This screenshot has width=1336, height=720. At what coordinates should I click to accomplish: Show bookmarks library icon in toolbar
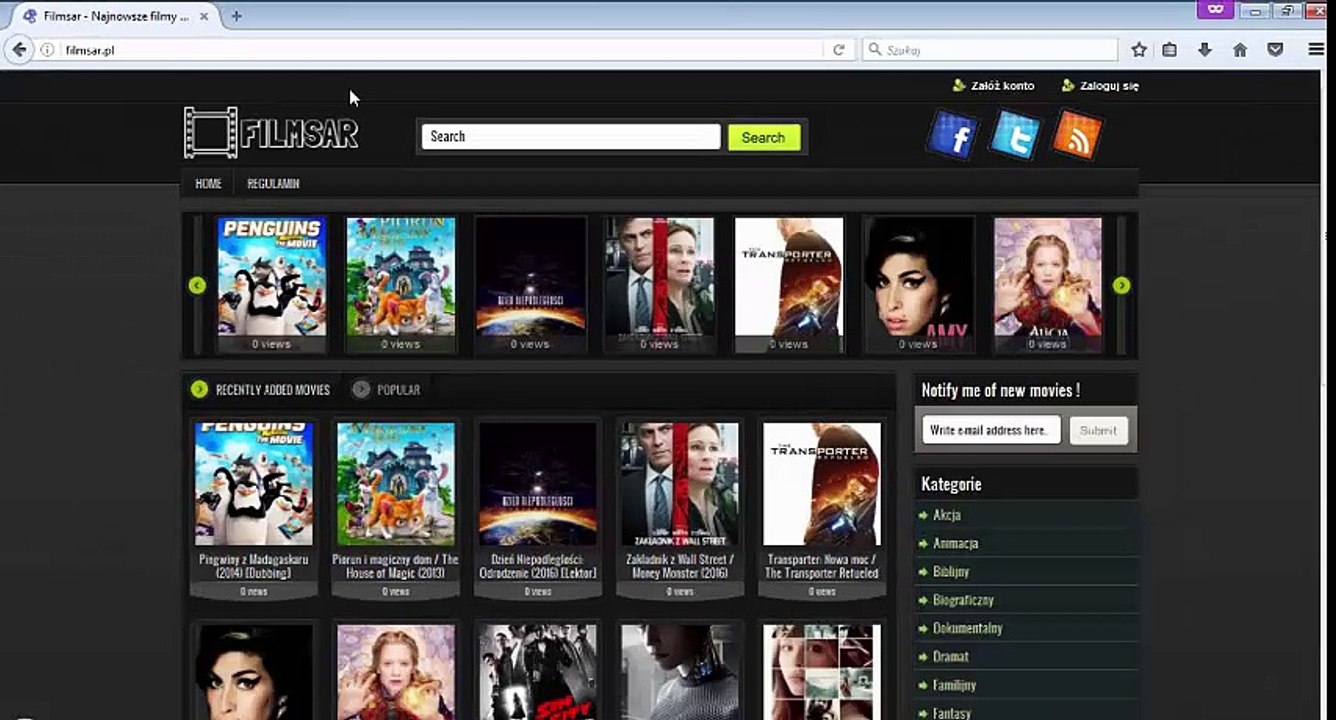click(1169, 50)
